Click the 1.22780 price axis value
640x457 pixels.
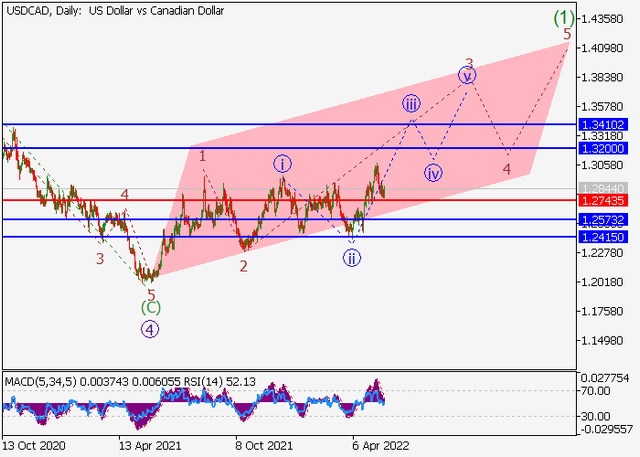pyautogui.click(x=603, y=253)
